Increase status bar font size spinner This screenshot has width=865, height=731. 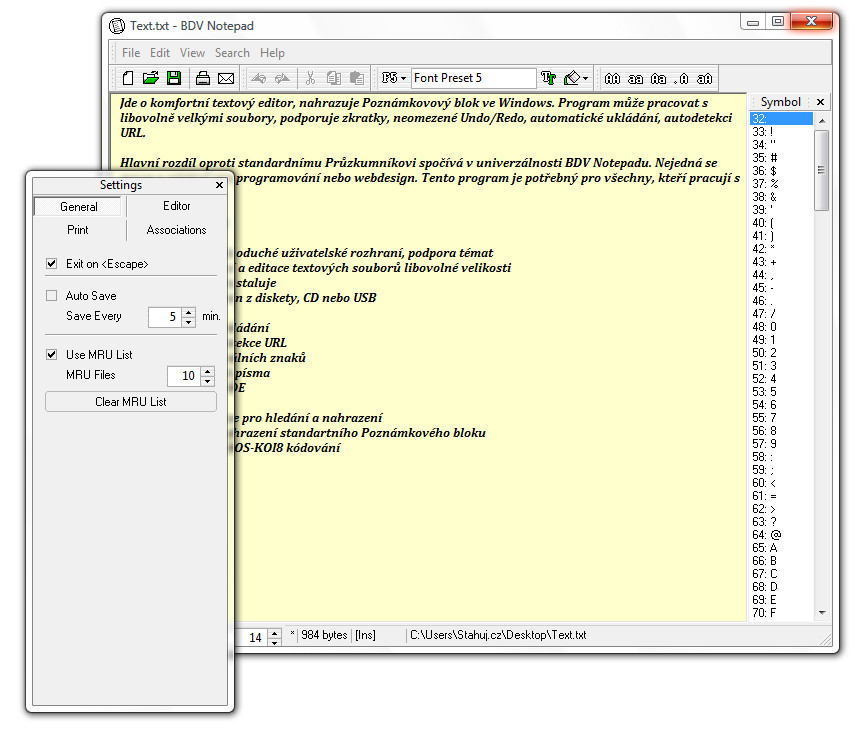275,633
